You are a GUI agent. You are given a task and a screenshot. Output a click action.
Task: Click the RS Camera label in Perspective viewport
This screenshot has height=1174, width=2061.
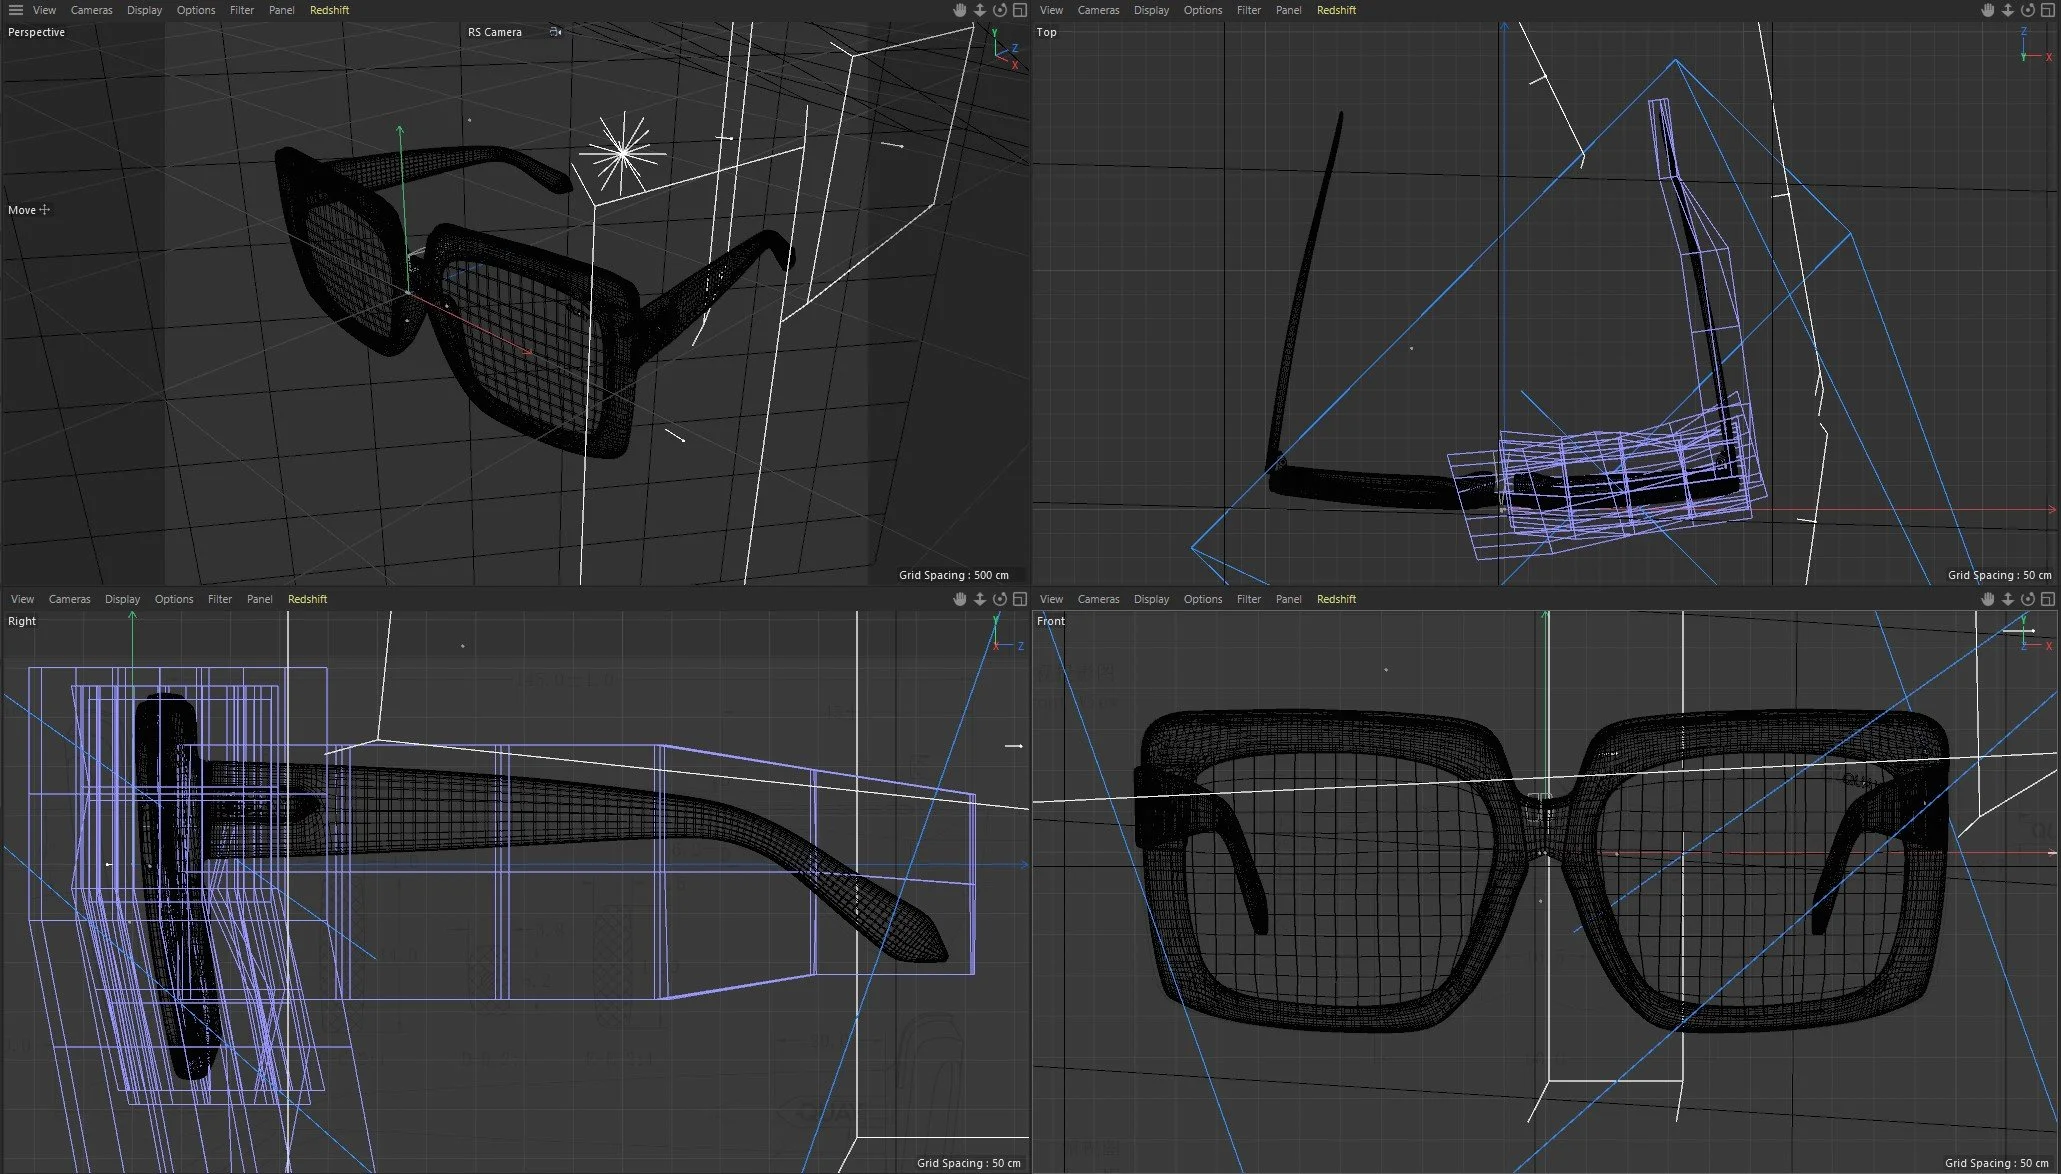pos(495,32)
